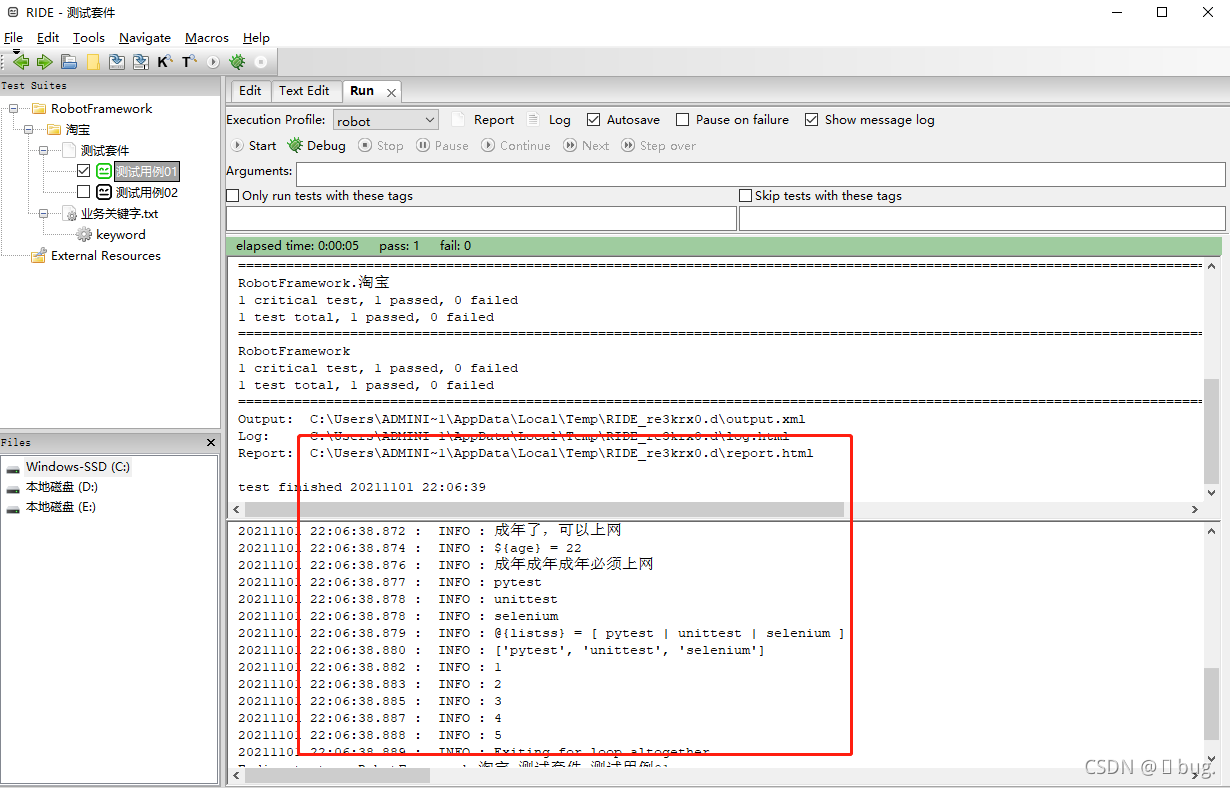Go forward with the green right arrow

[44, 62]
